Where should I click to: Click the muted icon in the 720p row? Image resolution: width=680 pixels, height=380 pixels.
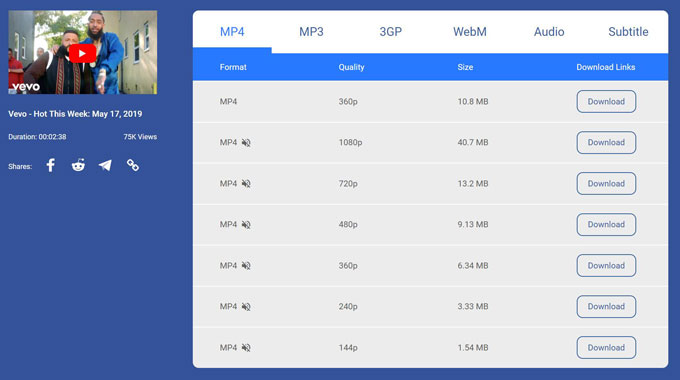(246, 183)
